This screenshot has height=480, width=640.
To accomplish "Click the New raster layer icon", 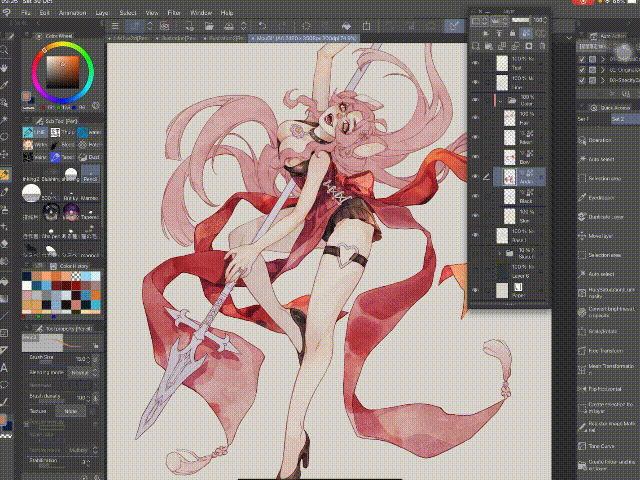I will pyautogui.click(x=476, y=46).
